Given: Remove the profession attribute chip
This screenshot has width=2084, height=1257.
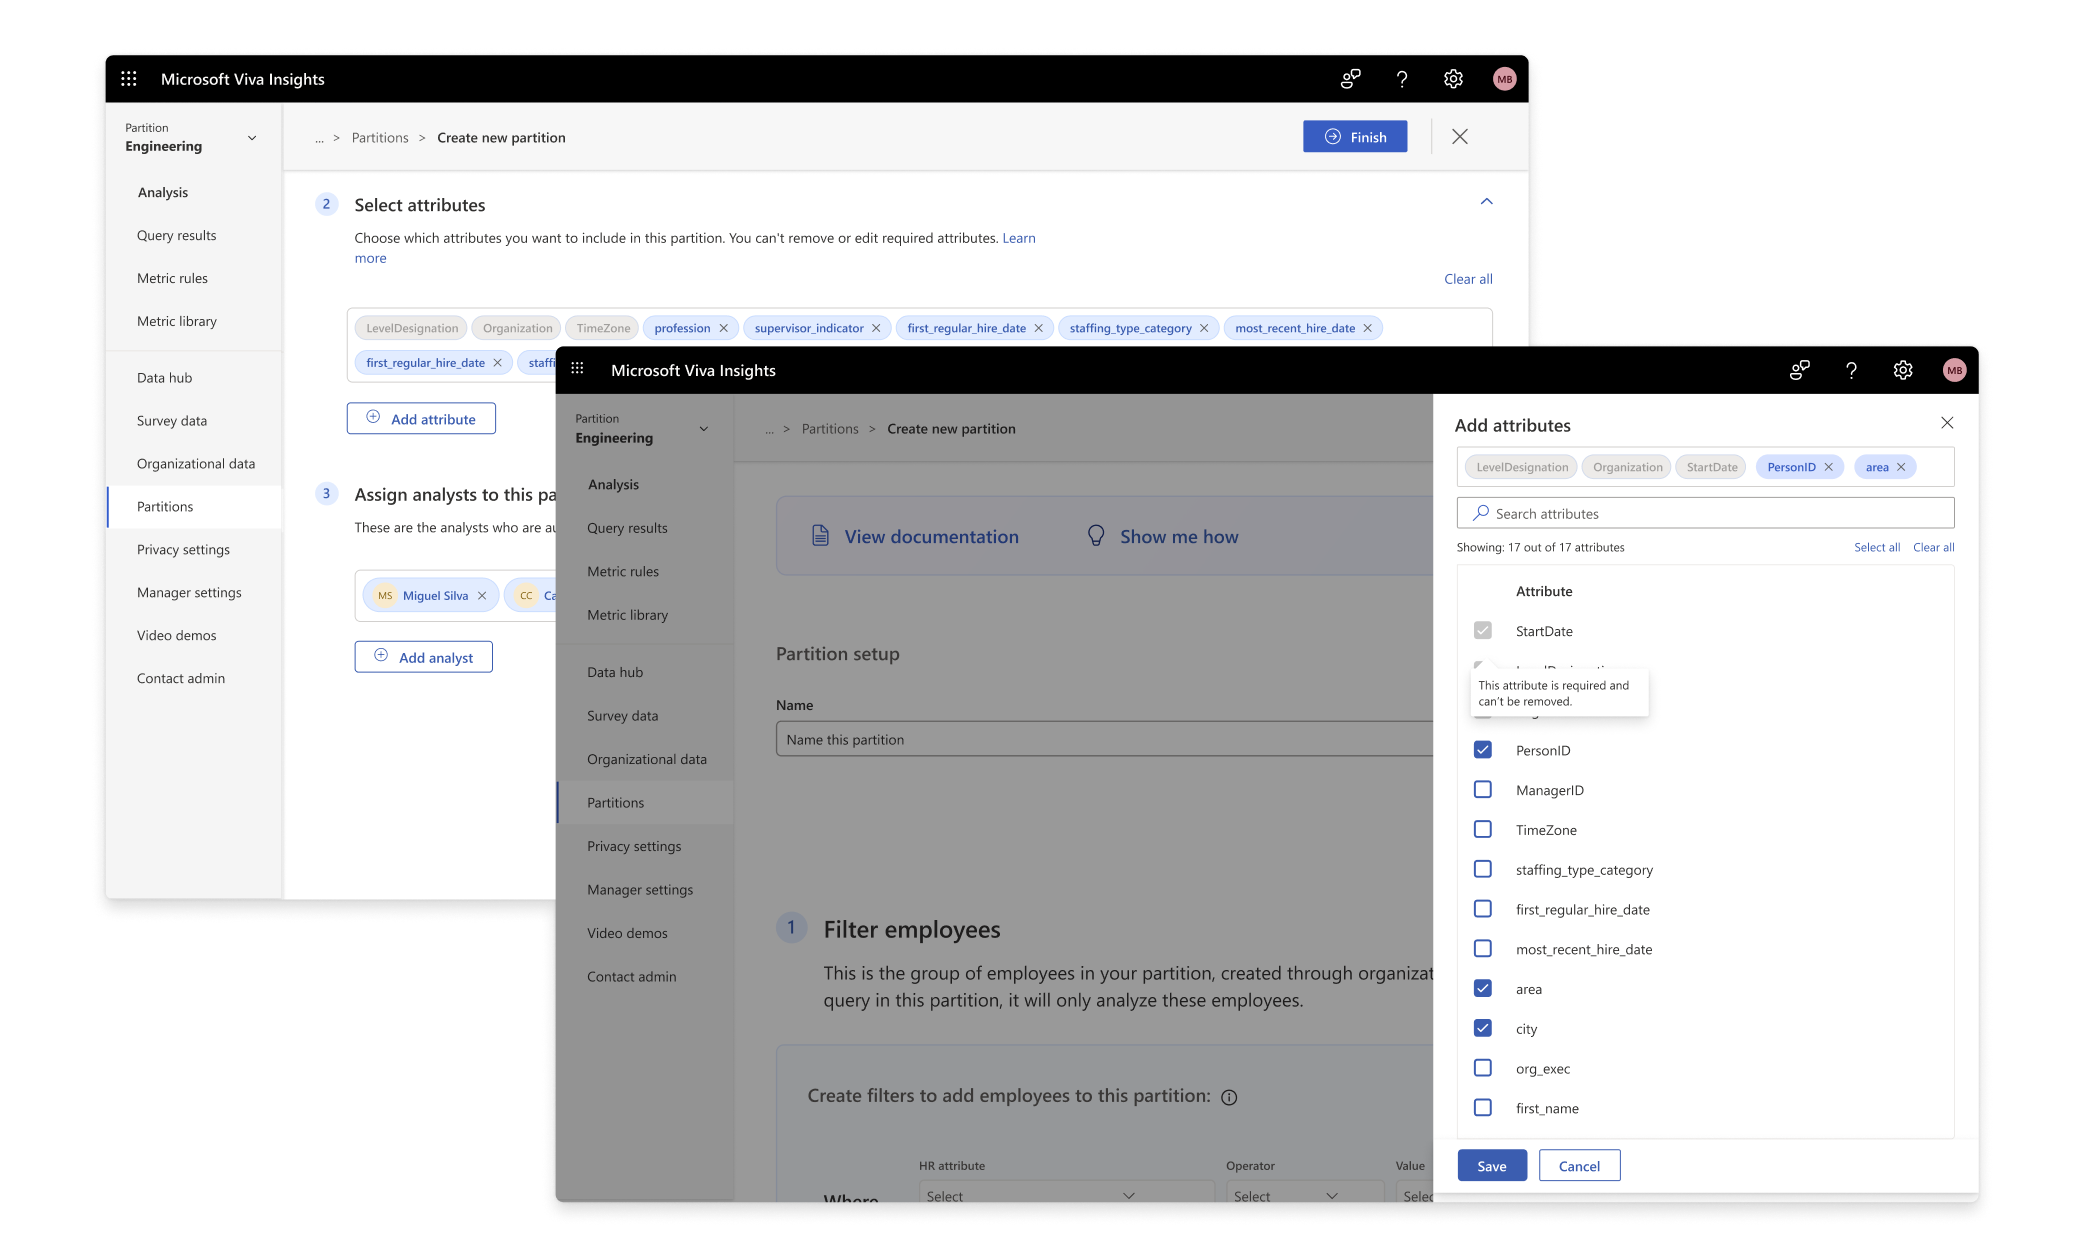Looking at the screenshot, I should 724,328.
